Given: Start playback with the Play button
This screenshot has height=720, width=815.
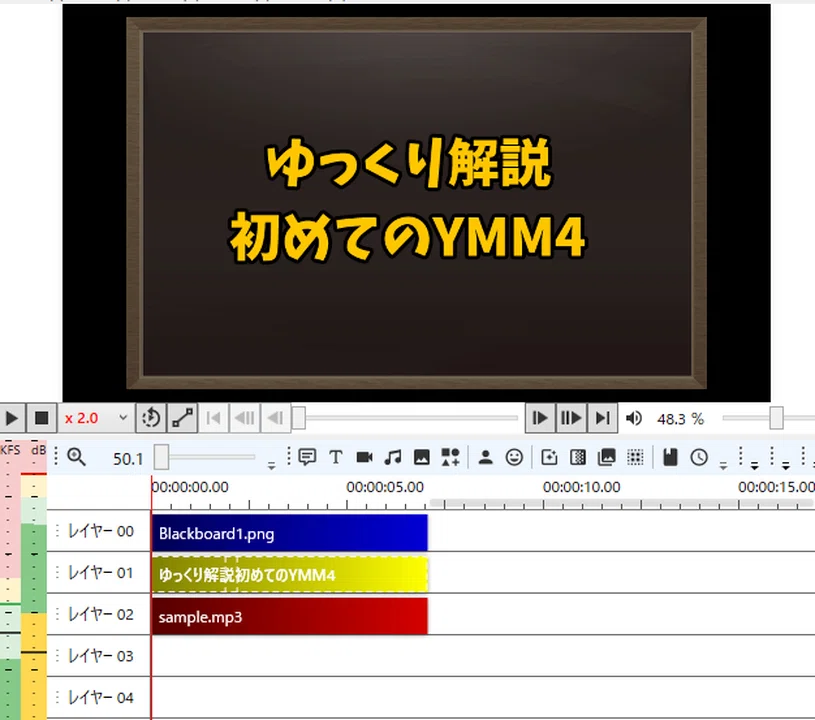Looking at the screenshot, I should [x=11, y=418].
